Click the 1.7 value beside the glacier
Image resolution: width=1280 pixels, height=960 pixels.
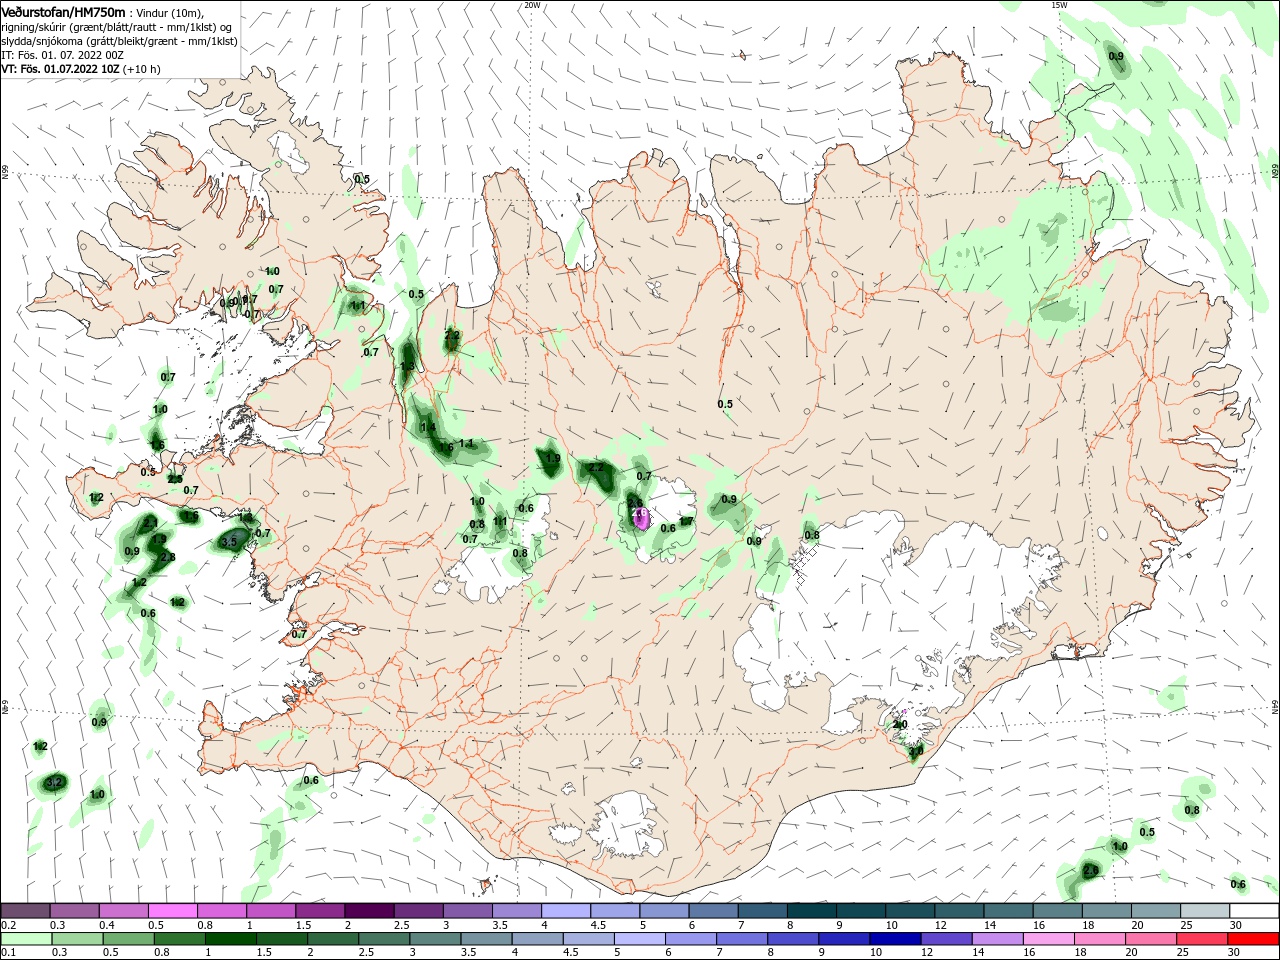tap(686, 521)
